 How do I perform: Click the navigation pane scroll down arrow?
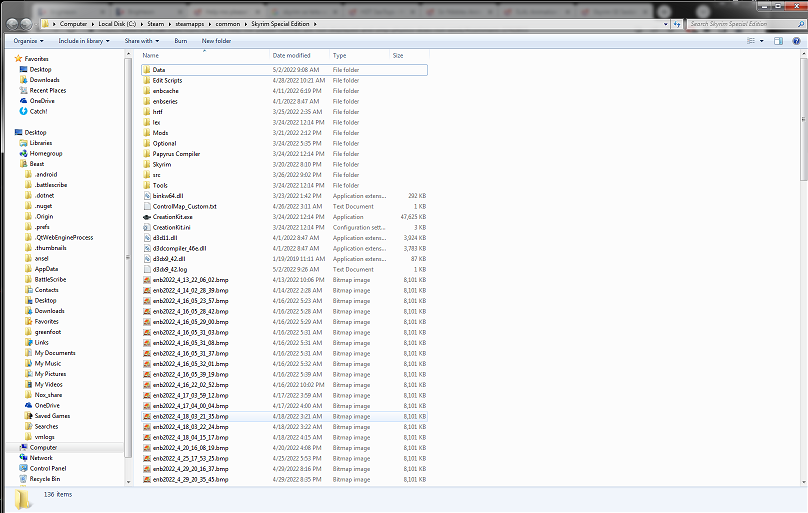coord(128,482)
